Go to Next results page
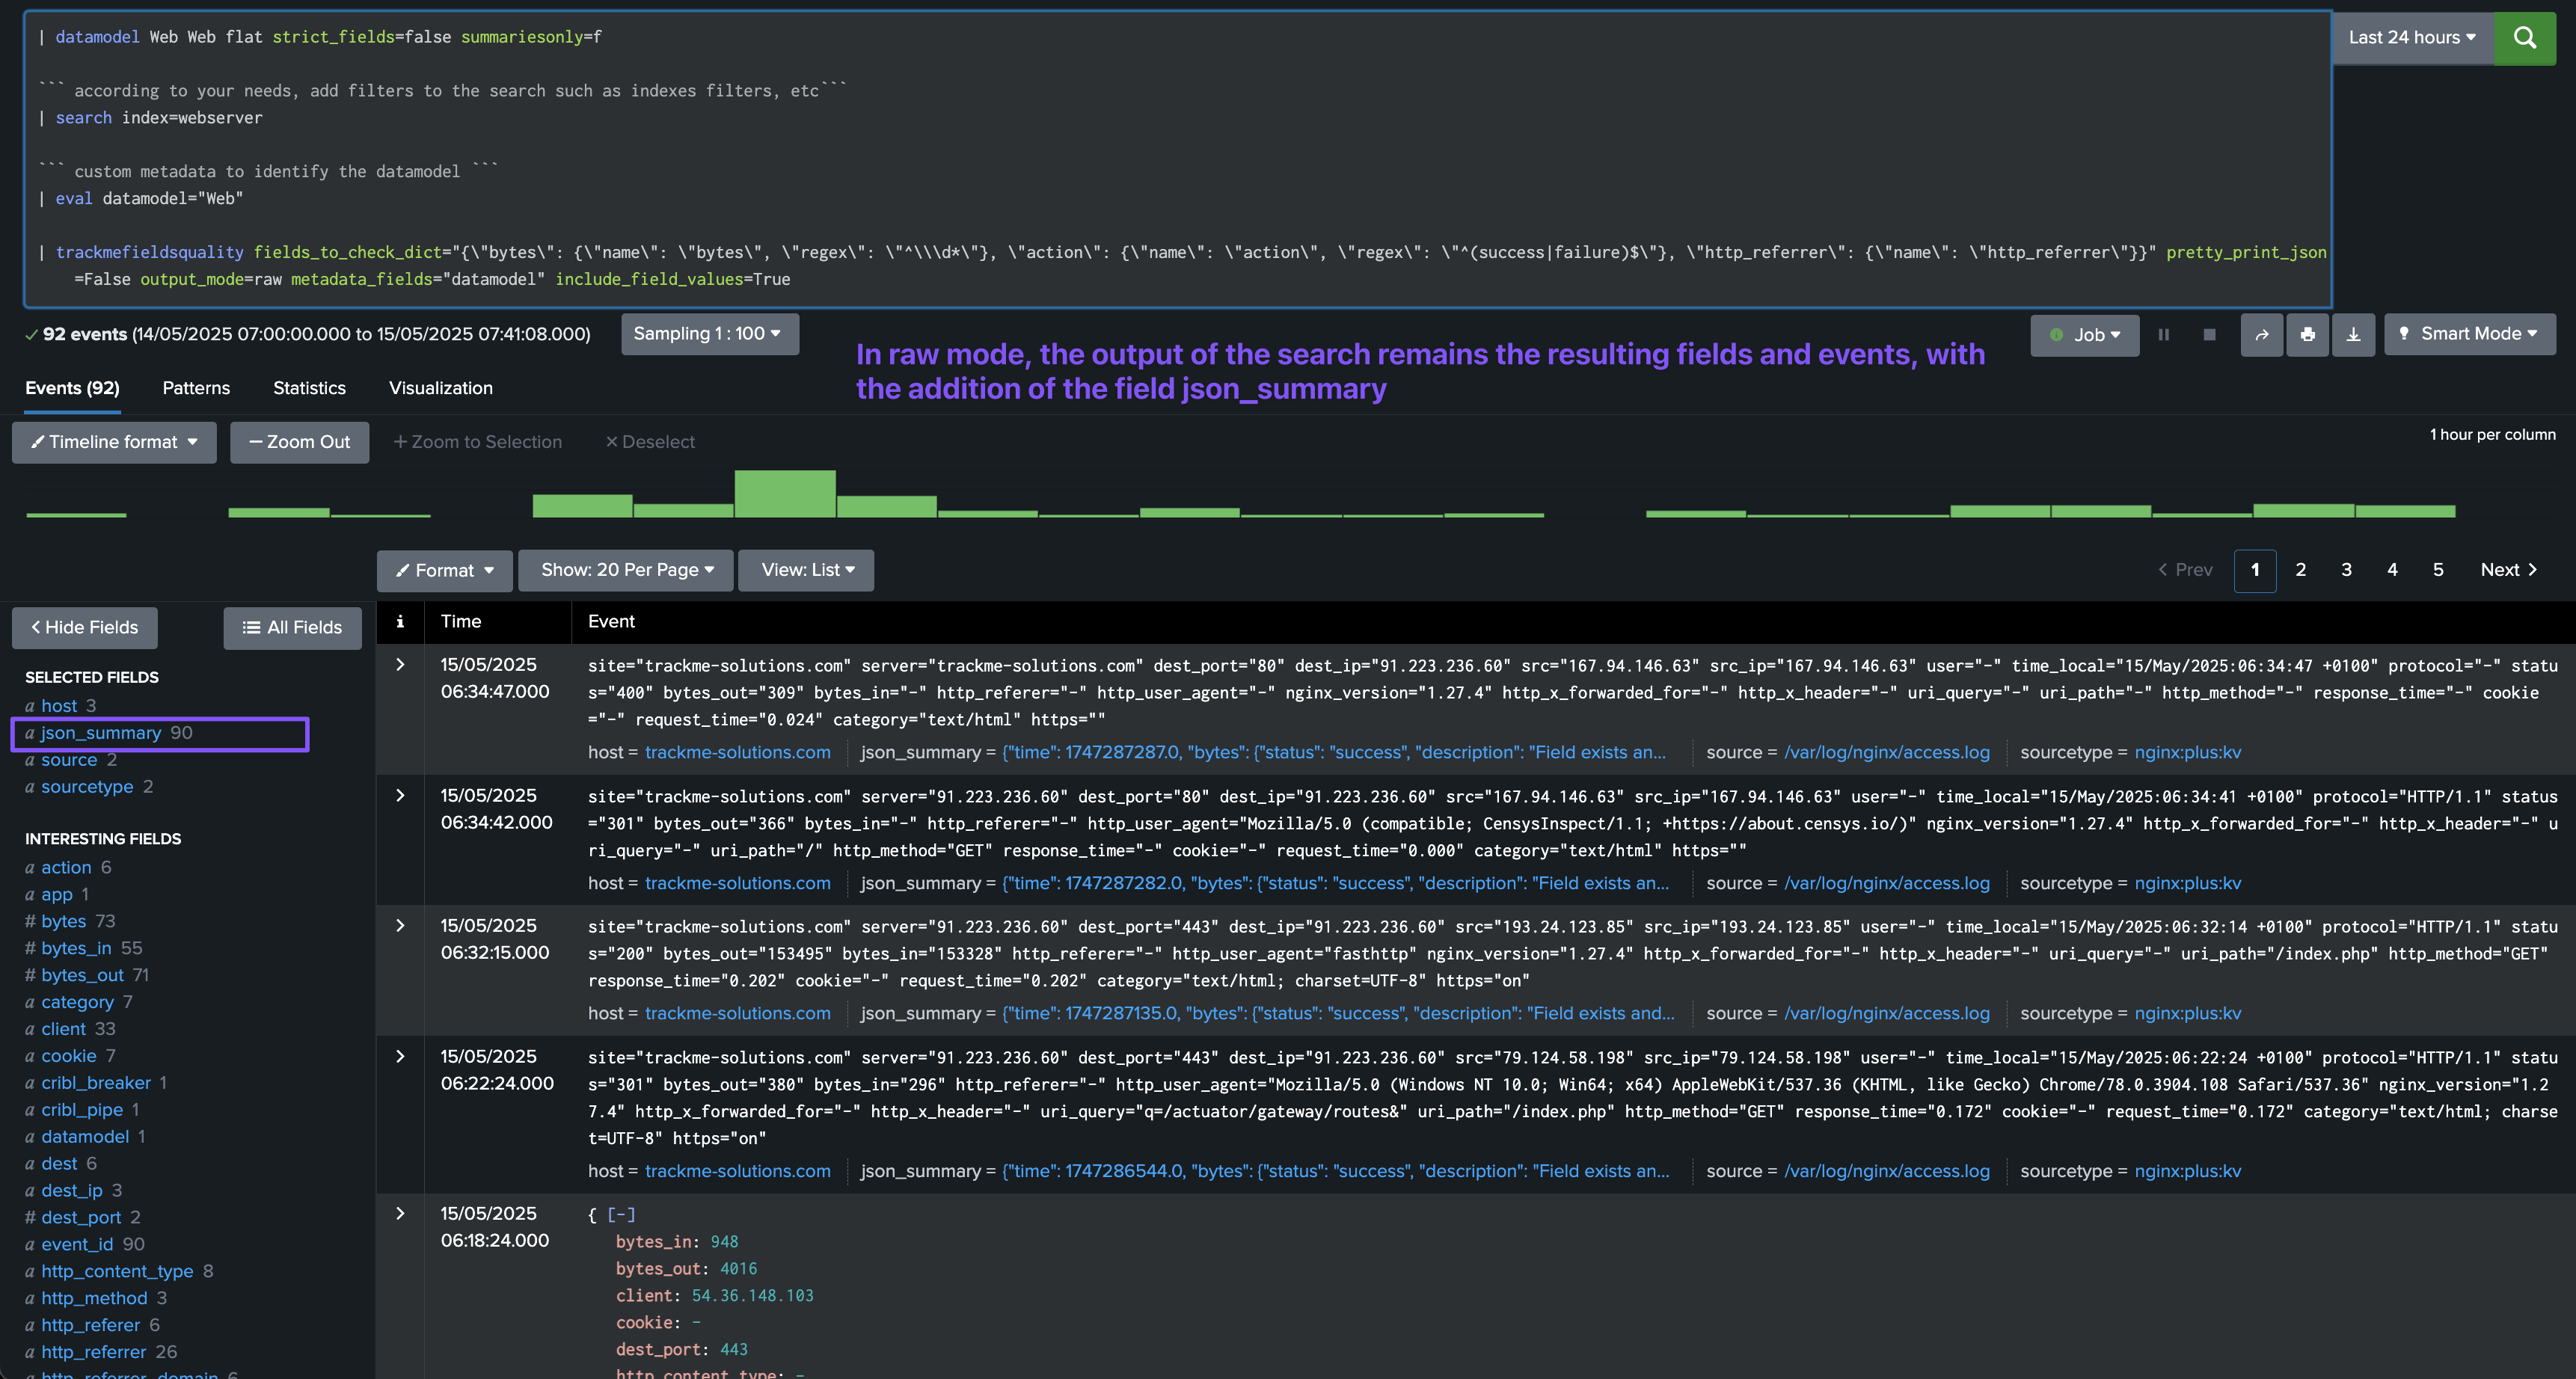Screen dimensions: 2576x1379 pos(2509,570)
